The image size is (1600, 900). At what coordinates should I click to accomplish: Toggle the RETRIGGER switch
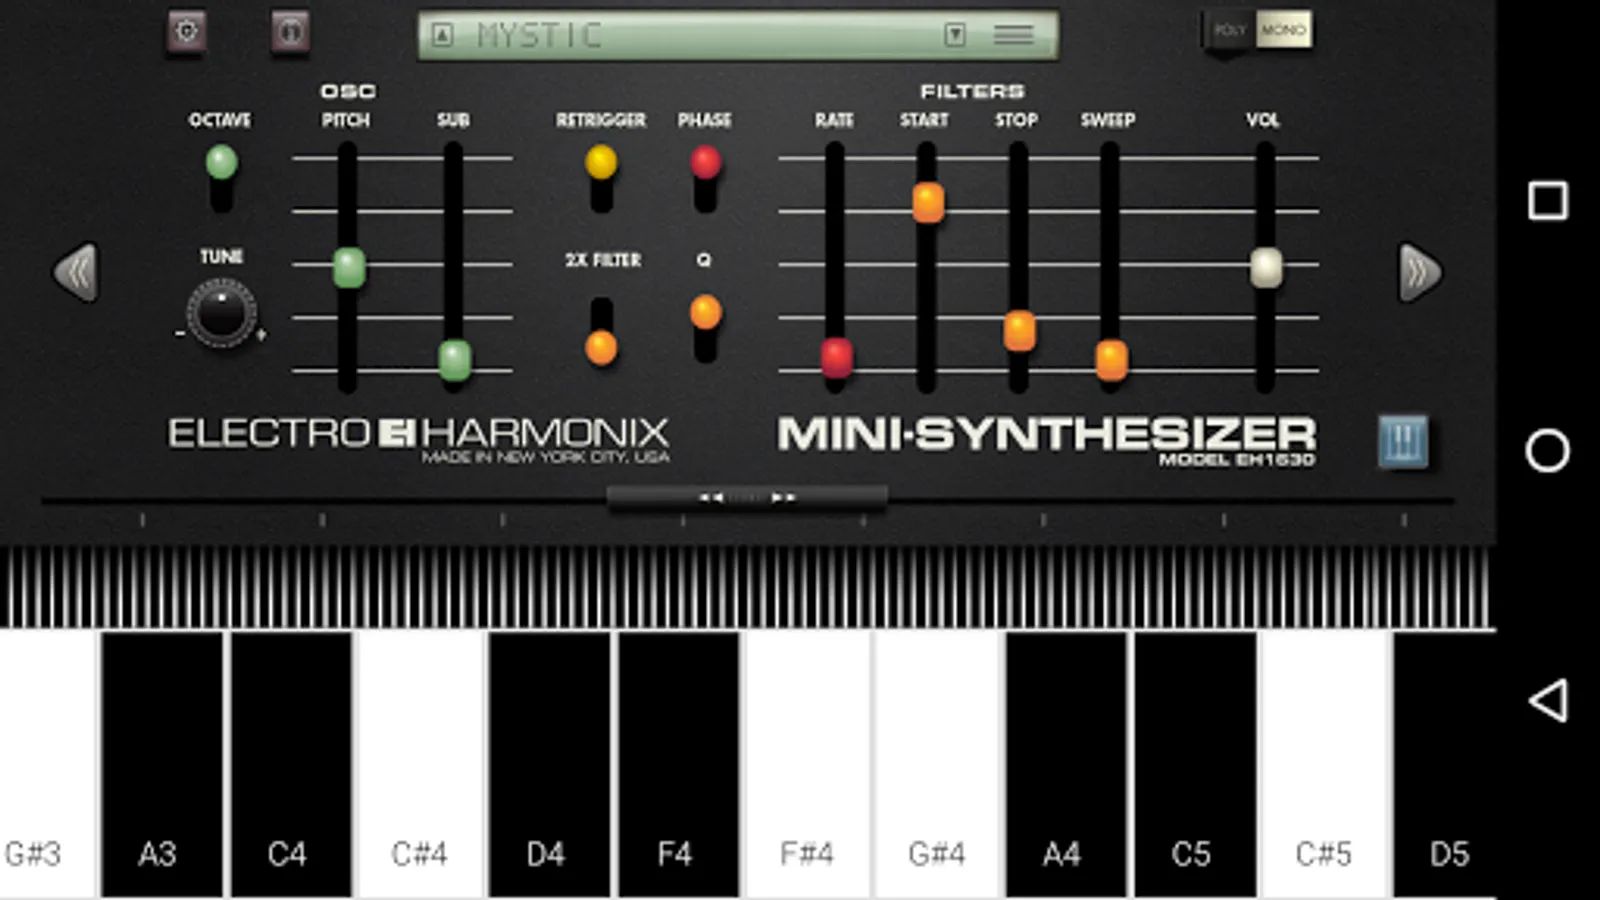(x=601, y=177)
